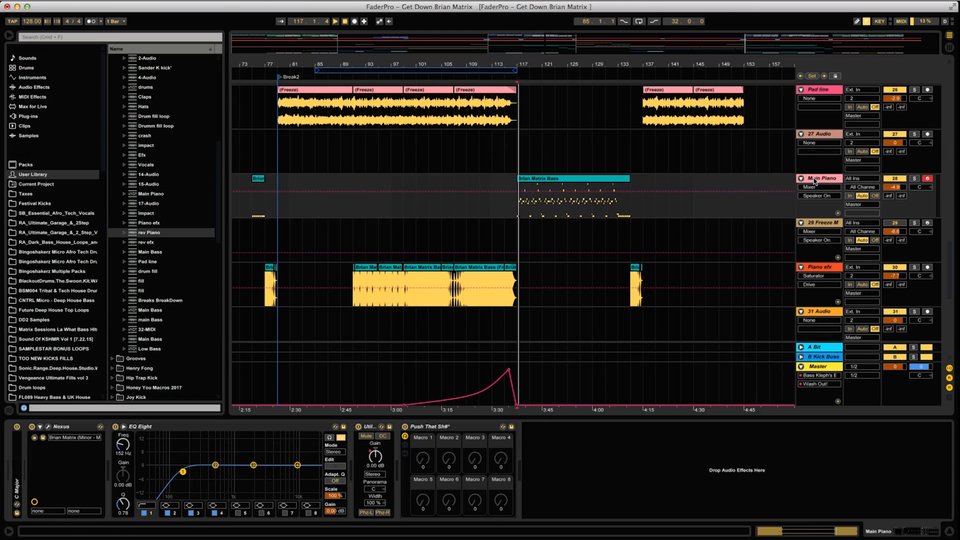This screenshot has height=540, width=960.
Task: Toggle the Draw Mode pencil icon
Action: pos(857,21)
